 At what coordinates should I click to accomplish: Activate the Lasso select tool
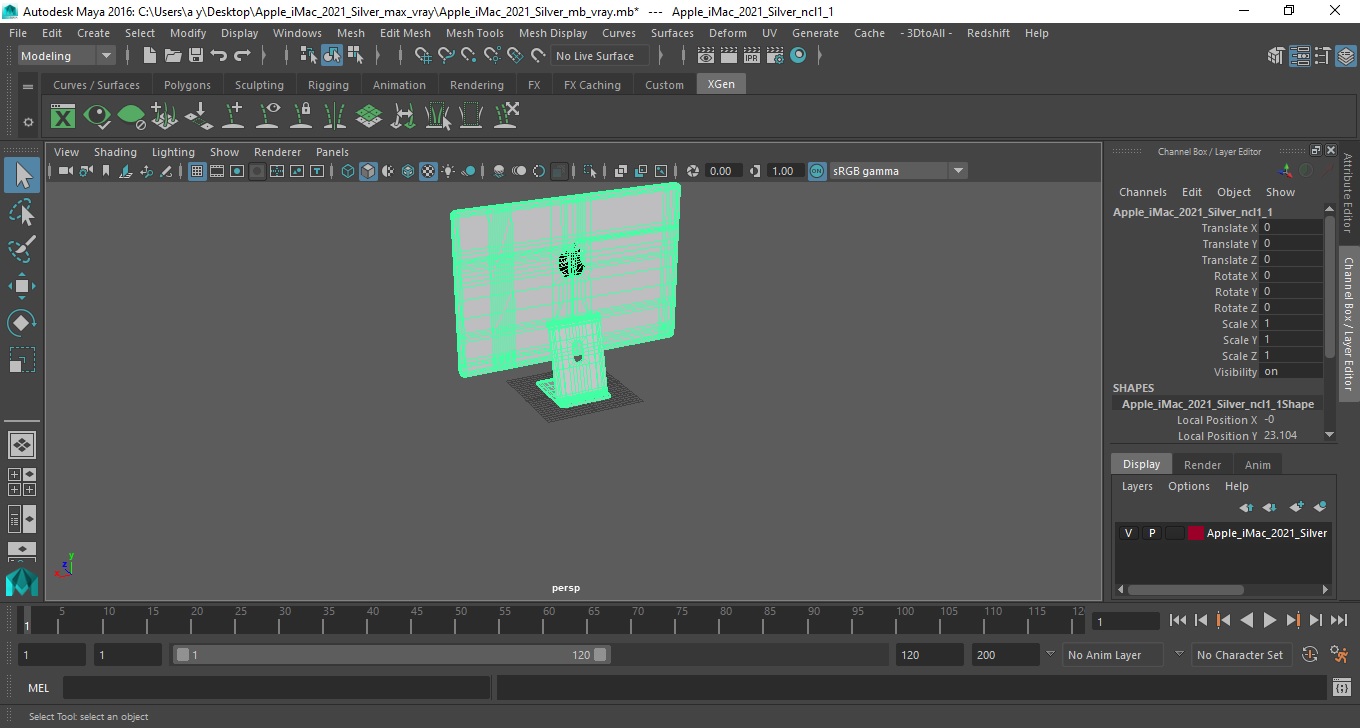coord(22,213)
